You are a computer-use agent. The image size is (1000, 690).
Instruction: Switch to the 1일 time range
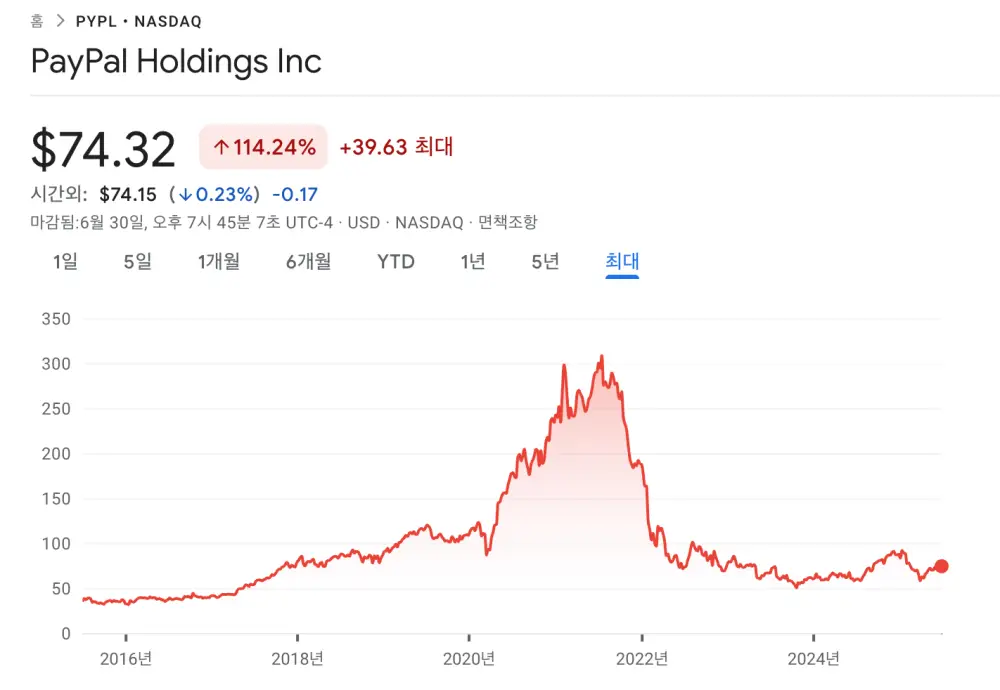click(x=64, y=262)
